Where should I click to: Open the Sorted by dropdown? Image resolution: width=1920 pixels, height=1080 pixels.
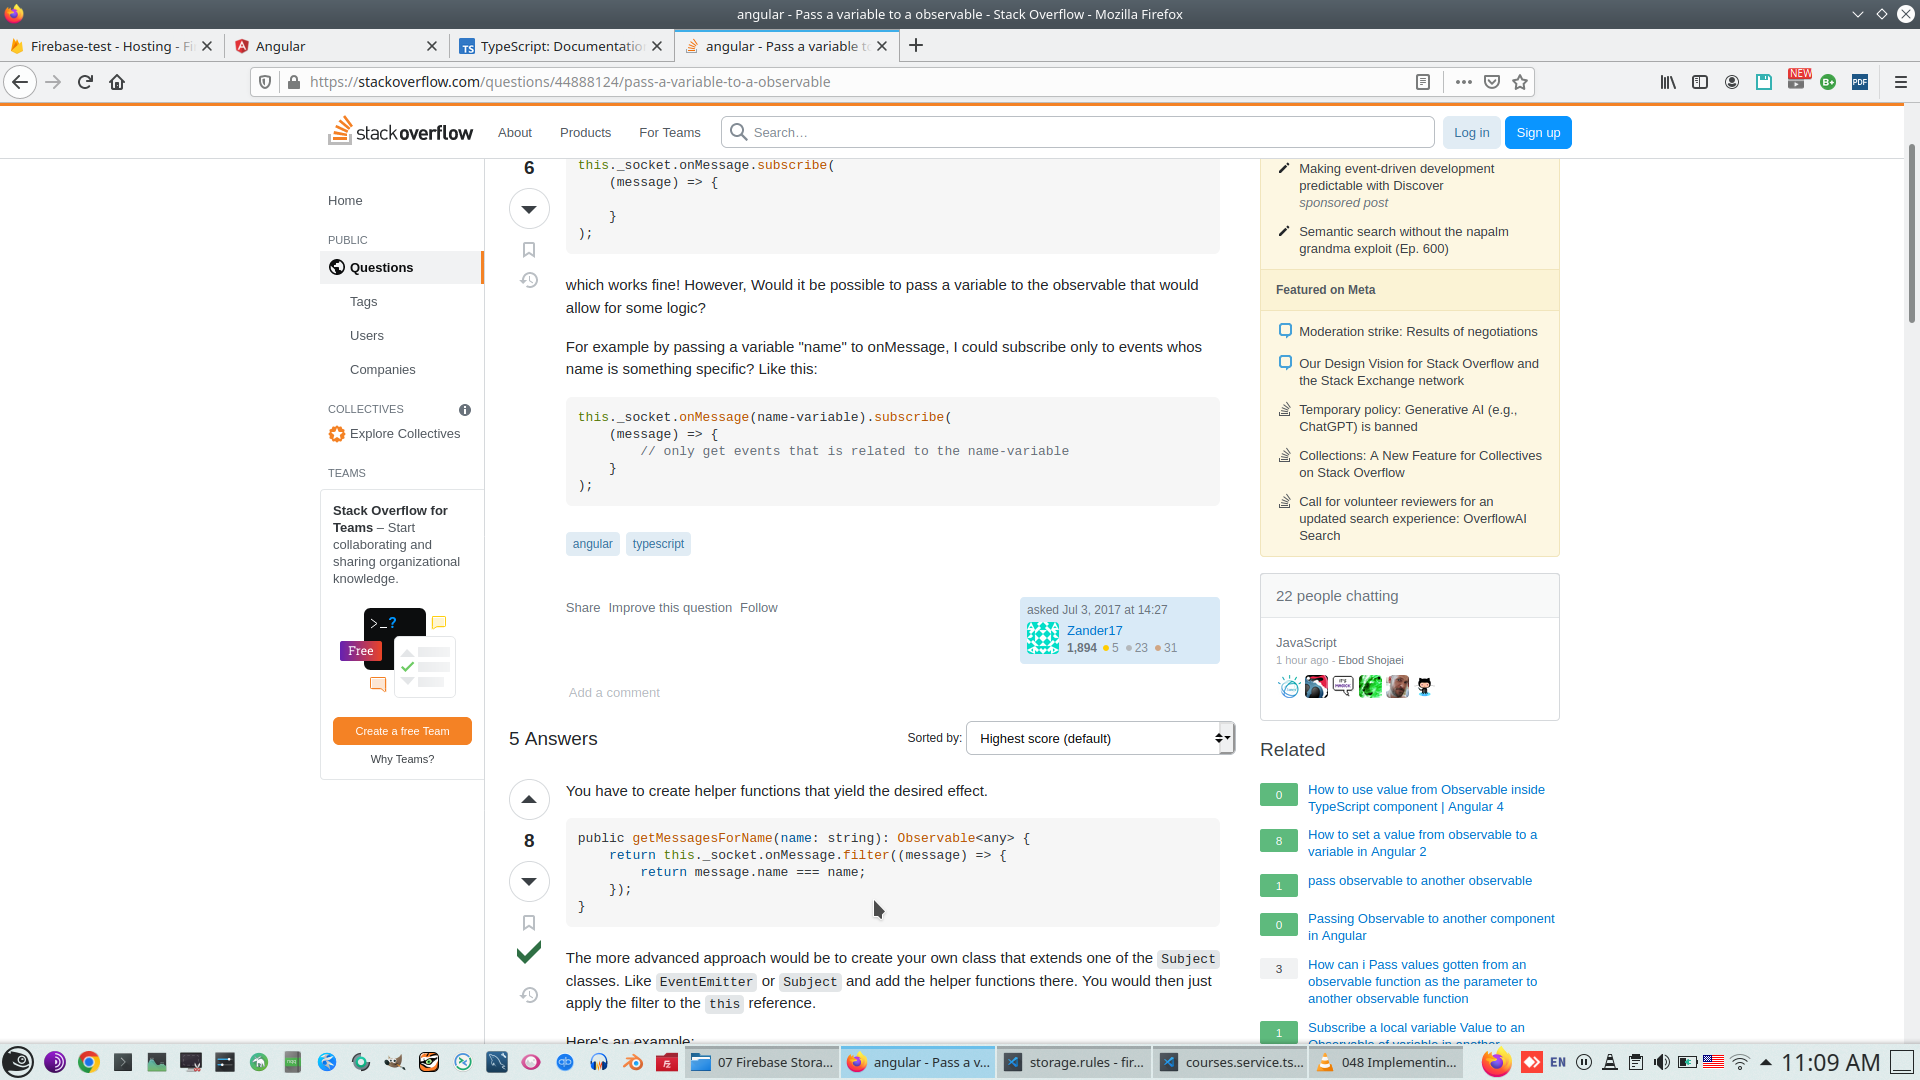pos(1100,739)
